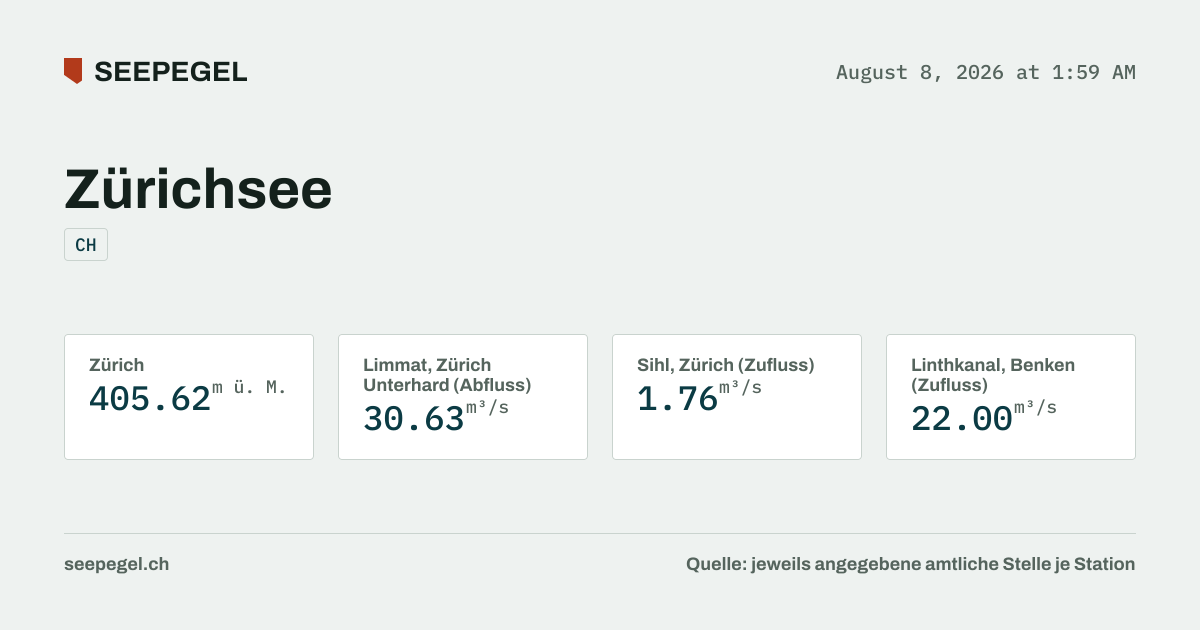This screenshot has width=1200, height=630.
Task: Click the Limmat, Zürich Unterhard (Abfluss) label
Action: [447, 375]
